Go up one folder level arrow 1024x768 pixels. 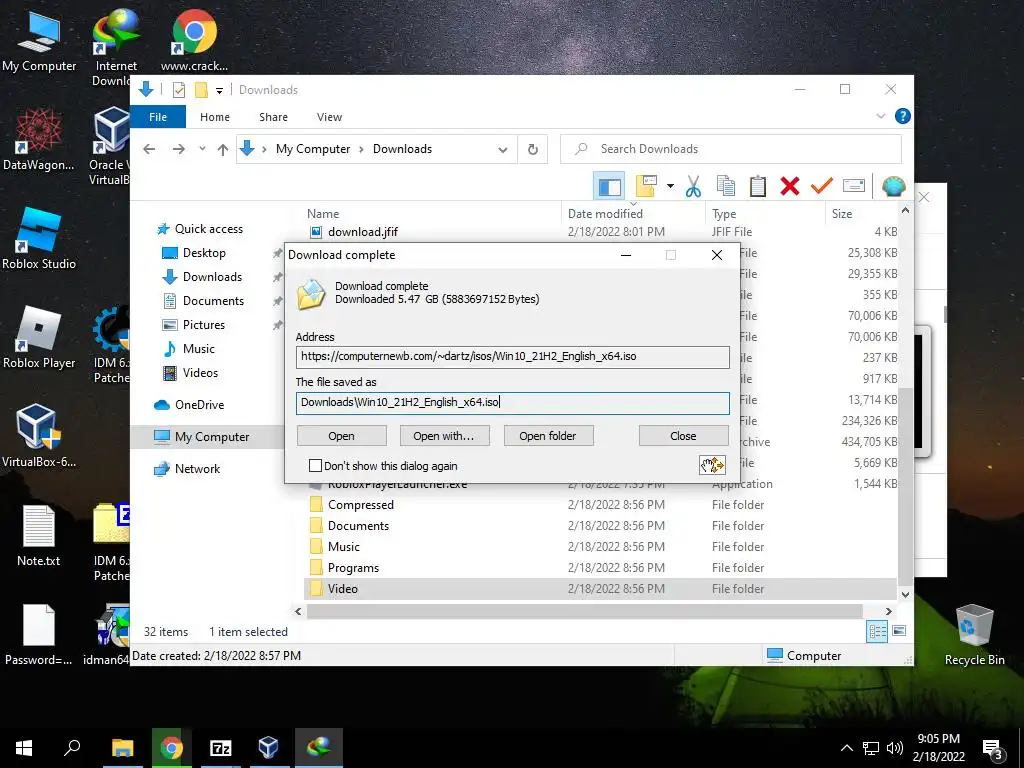coord(223,149)
